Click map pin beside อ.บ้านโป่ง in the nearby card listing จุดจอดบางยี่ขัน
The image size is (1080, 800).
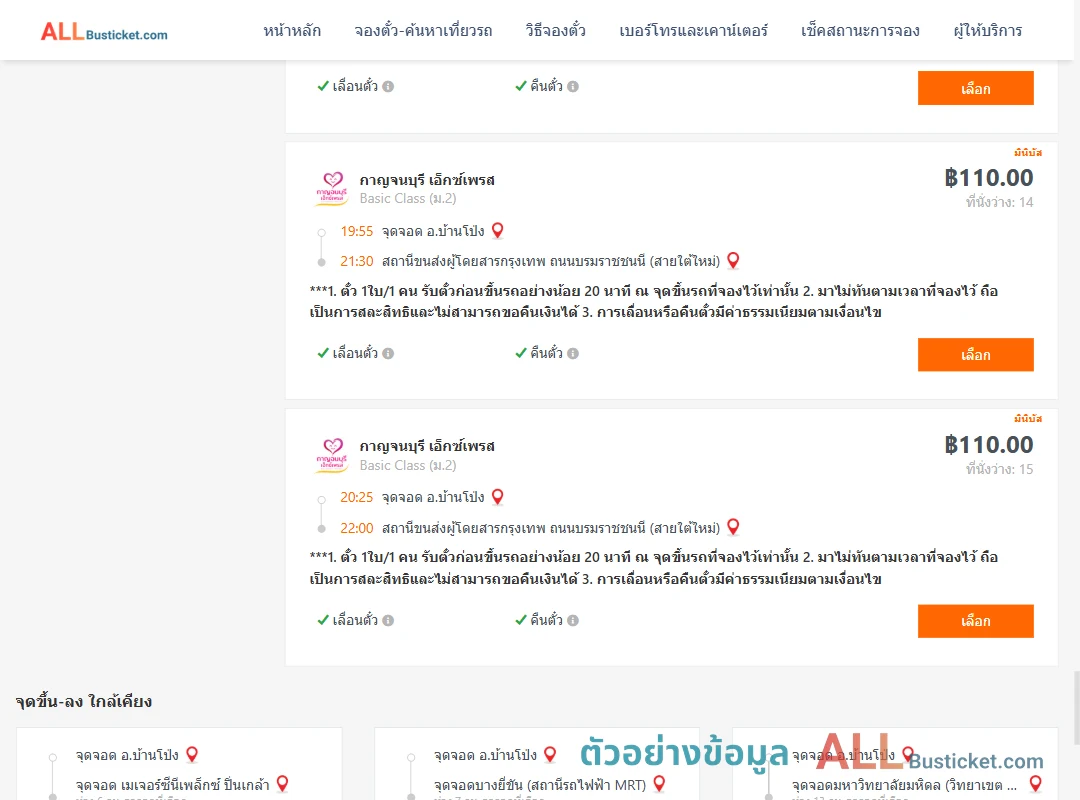tap(550, 754)
